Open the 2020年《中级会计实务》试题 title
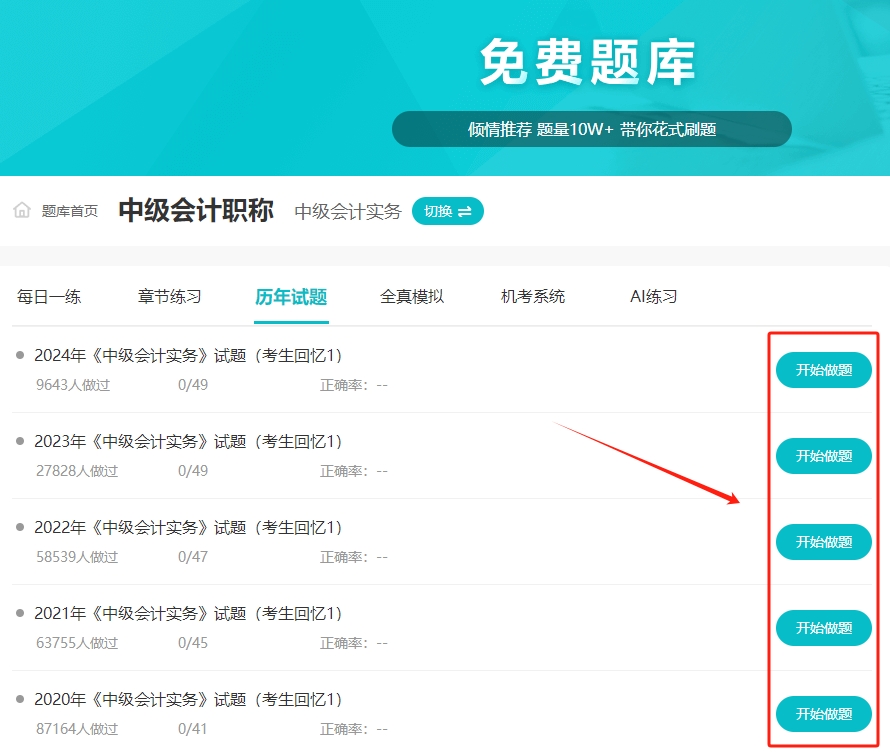Image resolution: width=890 pixels, height=754 pixels. tap(188, 700)
